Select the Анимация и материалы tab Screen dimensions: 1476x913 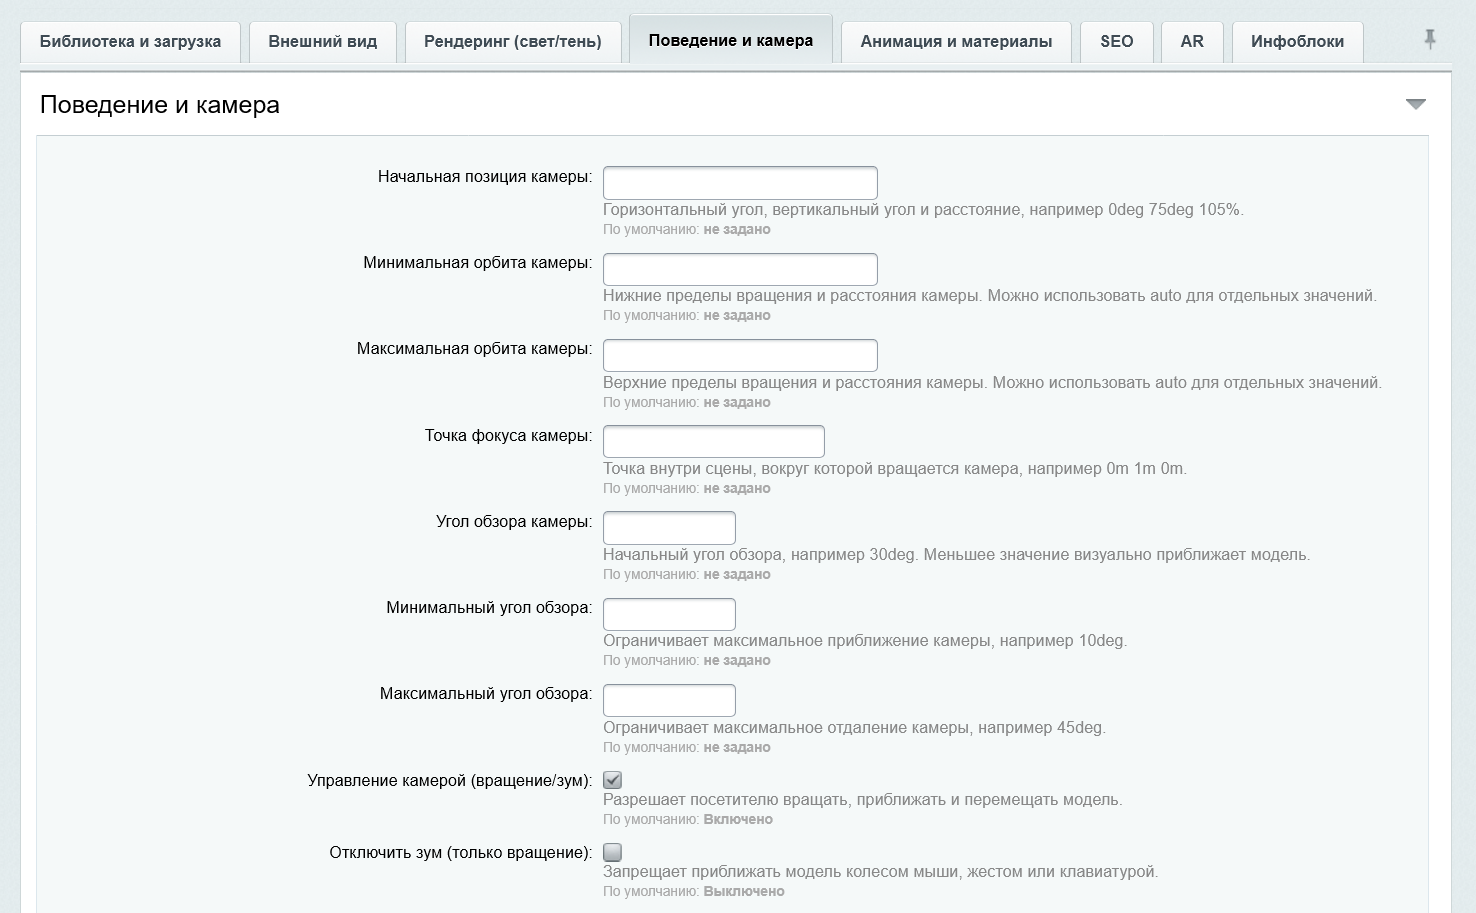(x=956, y=42)
